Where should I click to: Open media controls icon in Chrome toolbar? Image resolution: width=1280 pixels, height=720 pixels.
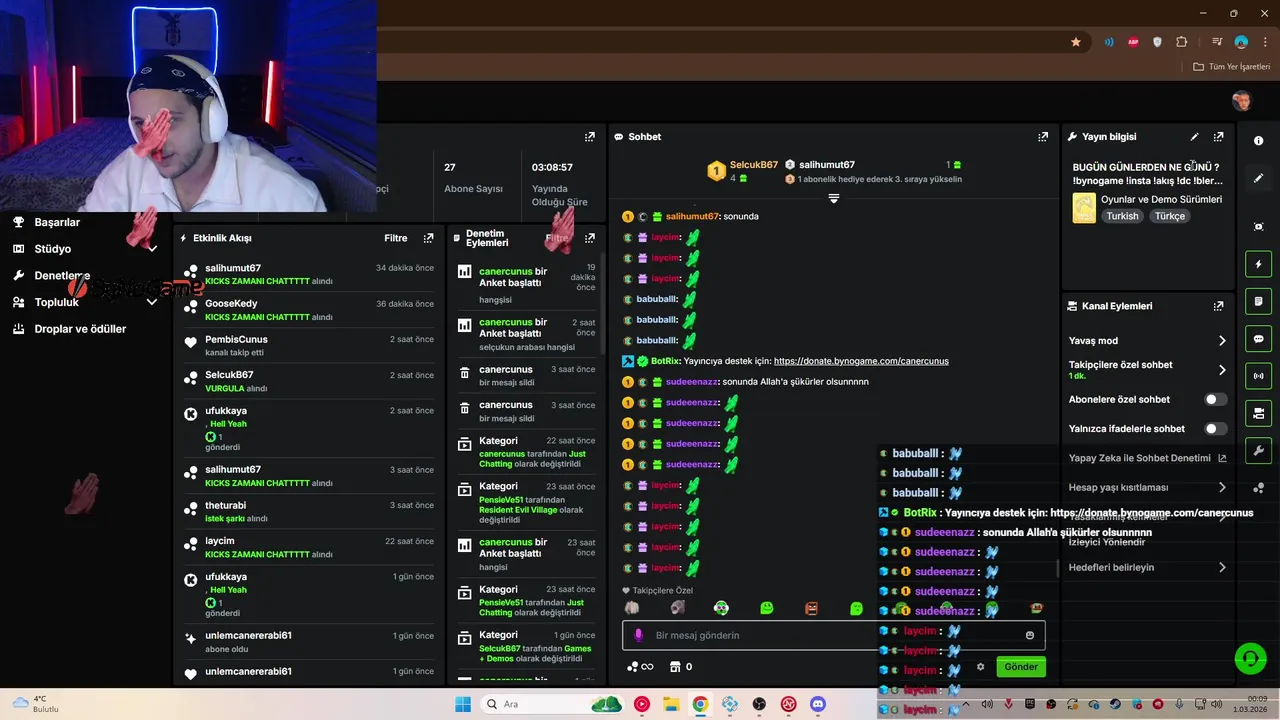click(x=1217, y=42)
